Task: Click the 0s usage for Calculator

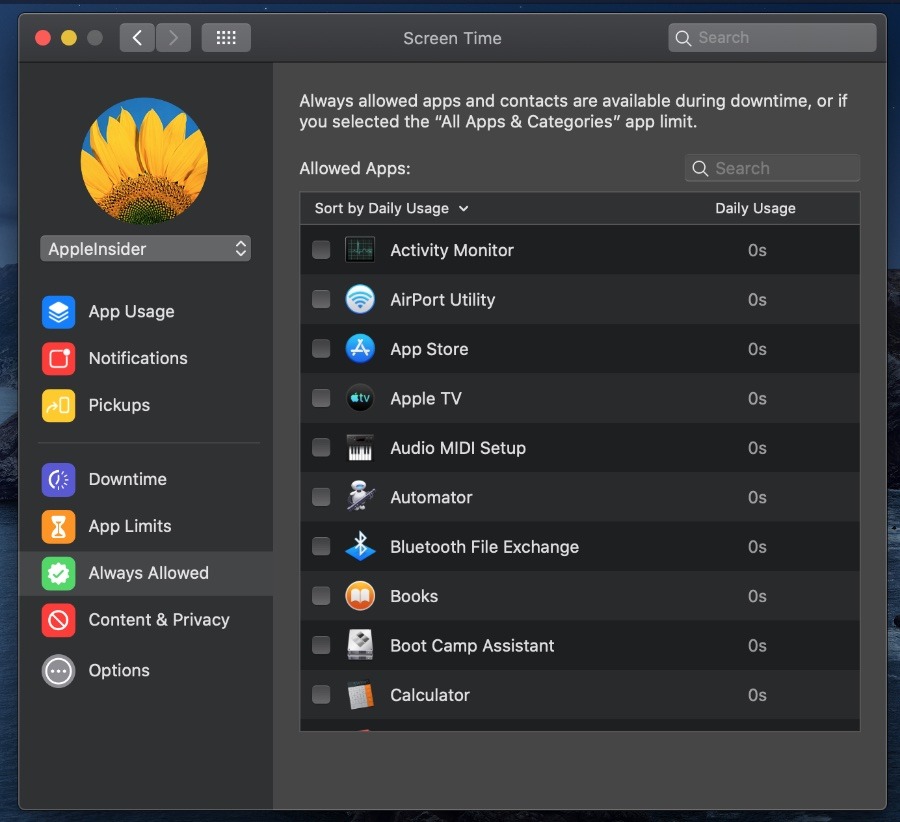Action: tap(757, 695)
